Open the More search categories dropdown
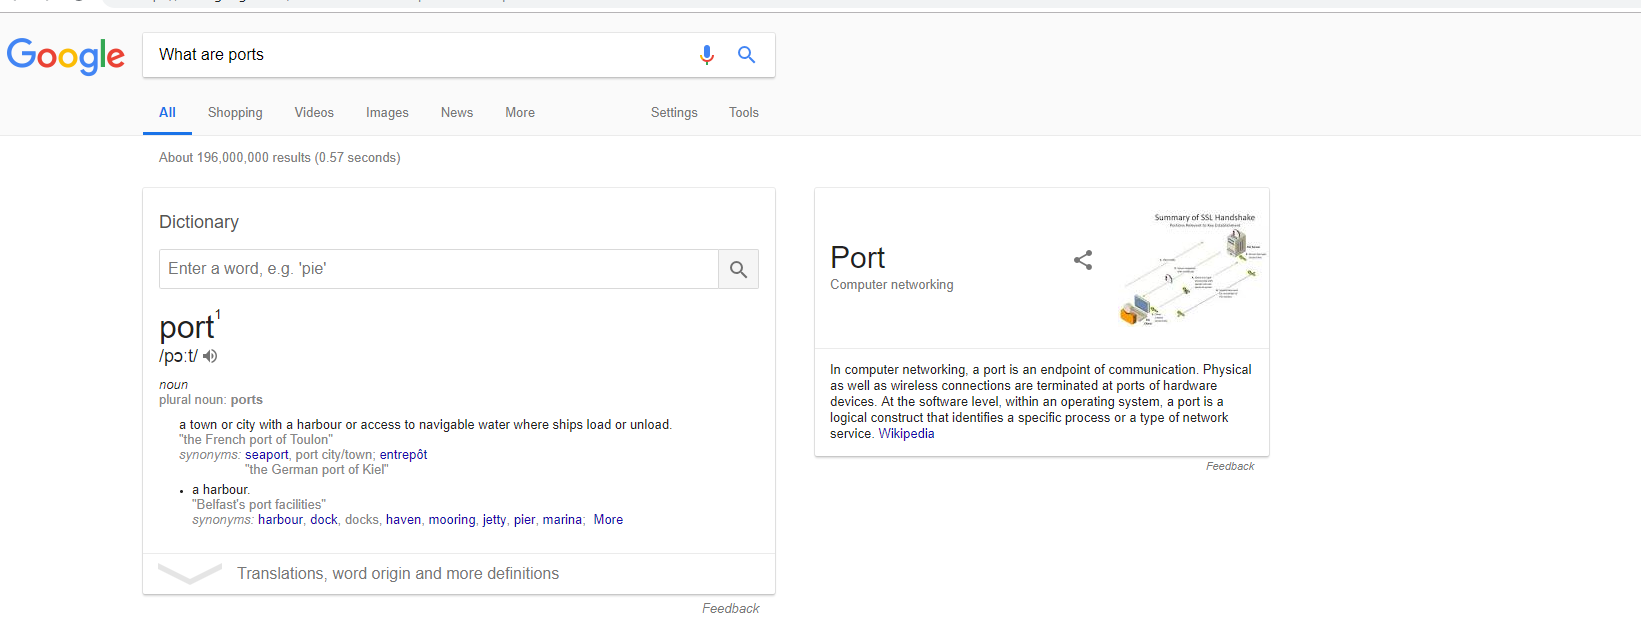This screenshot has height=635, width=1641. coord(520,113)
